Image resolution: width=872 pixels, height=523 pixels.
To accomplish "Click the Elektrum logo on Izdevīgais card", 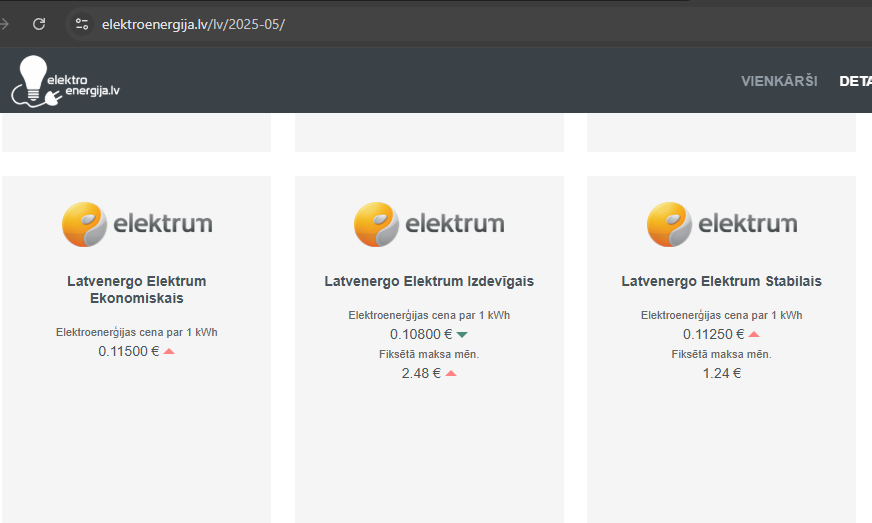I will (429, 224).
